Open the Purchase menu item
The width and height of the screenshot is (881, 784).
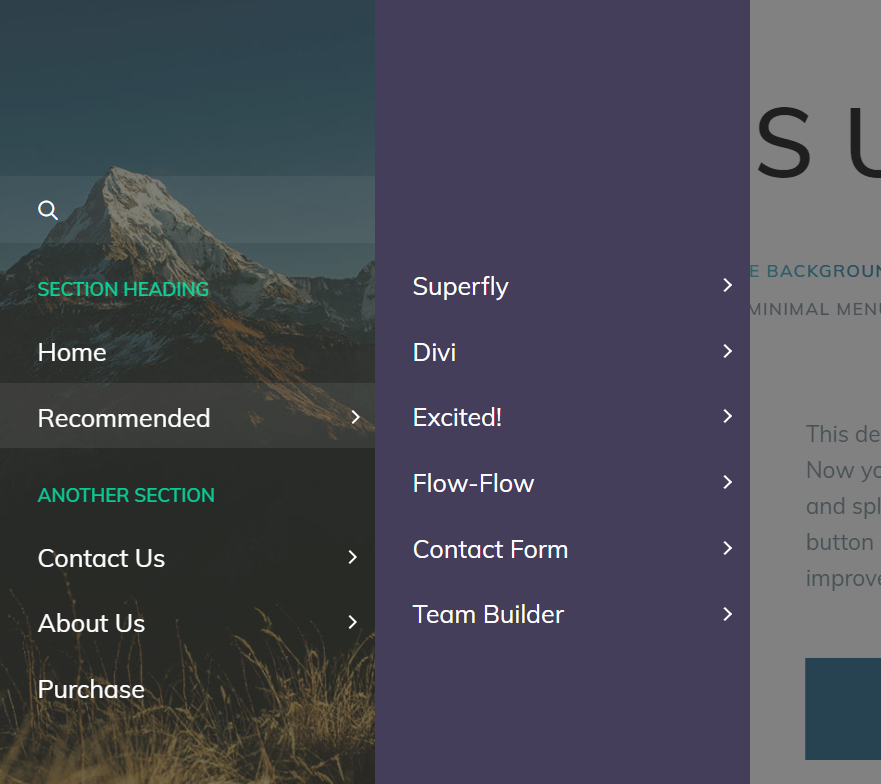[91, 690]
